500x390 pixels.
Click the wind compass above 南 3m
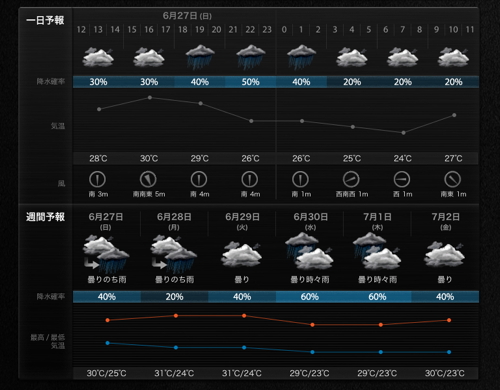pos(98,179)
